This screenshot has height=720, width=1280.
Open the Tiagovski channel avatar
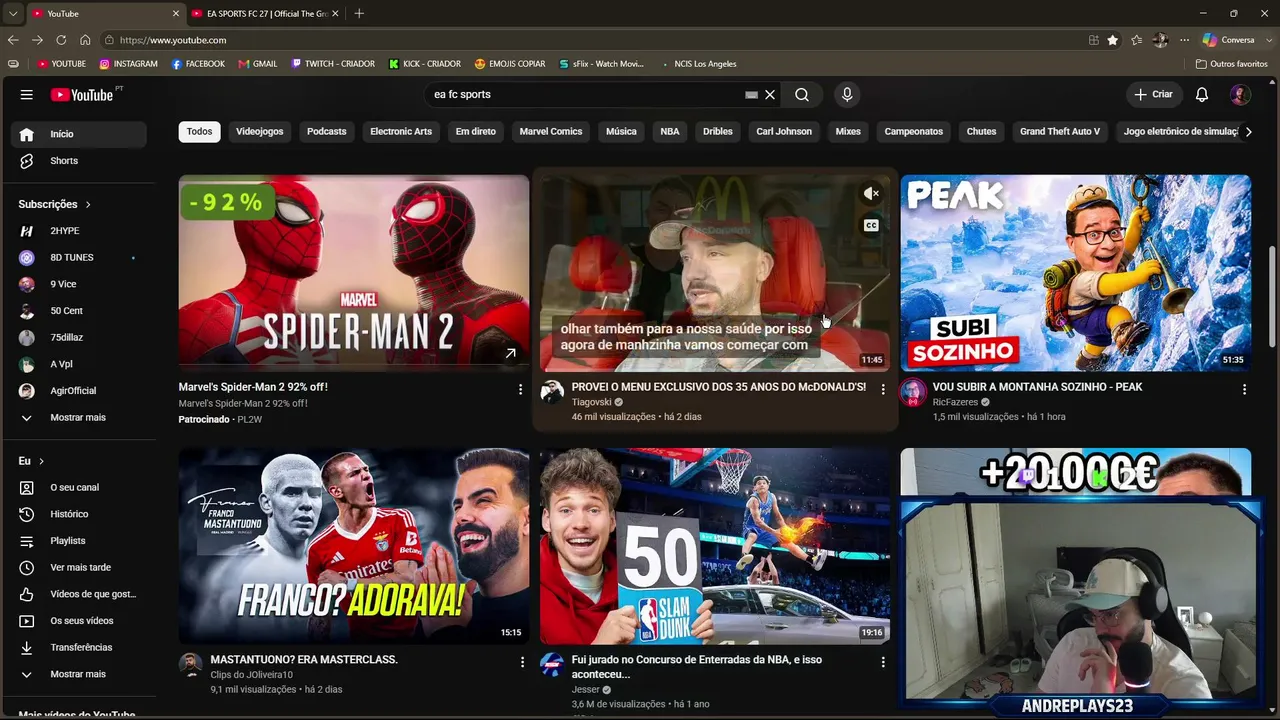(x=552, y=392)
